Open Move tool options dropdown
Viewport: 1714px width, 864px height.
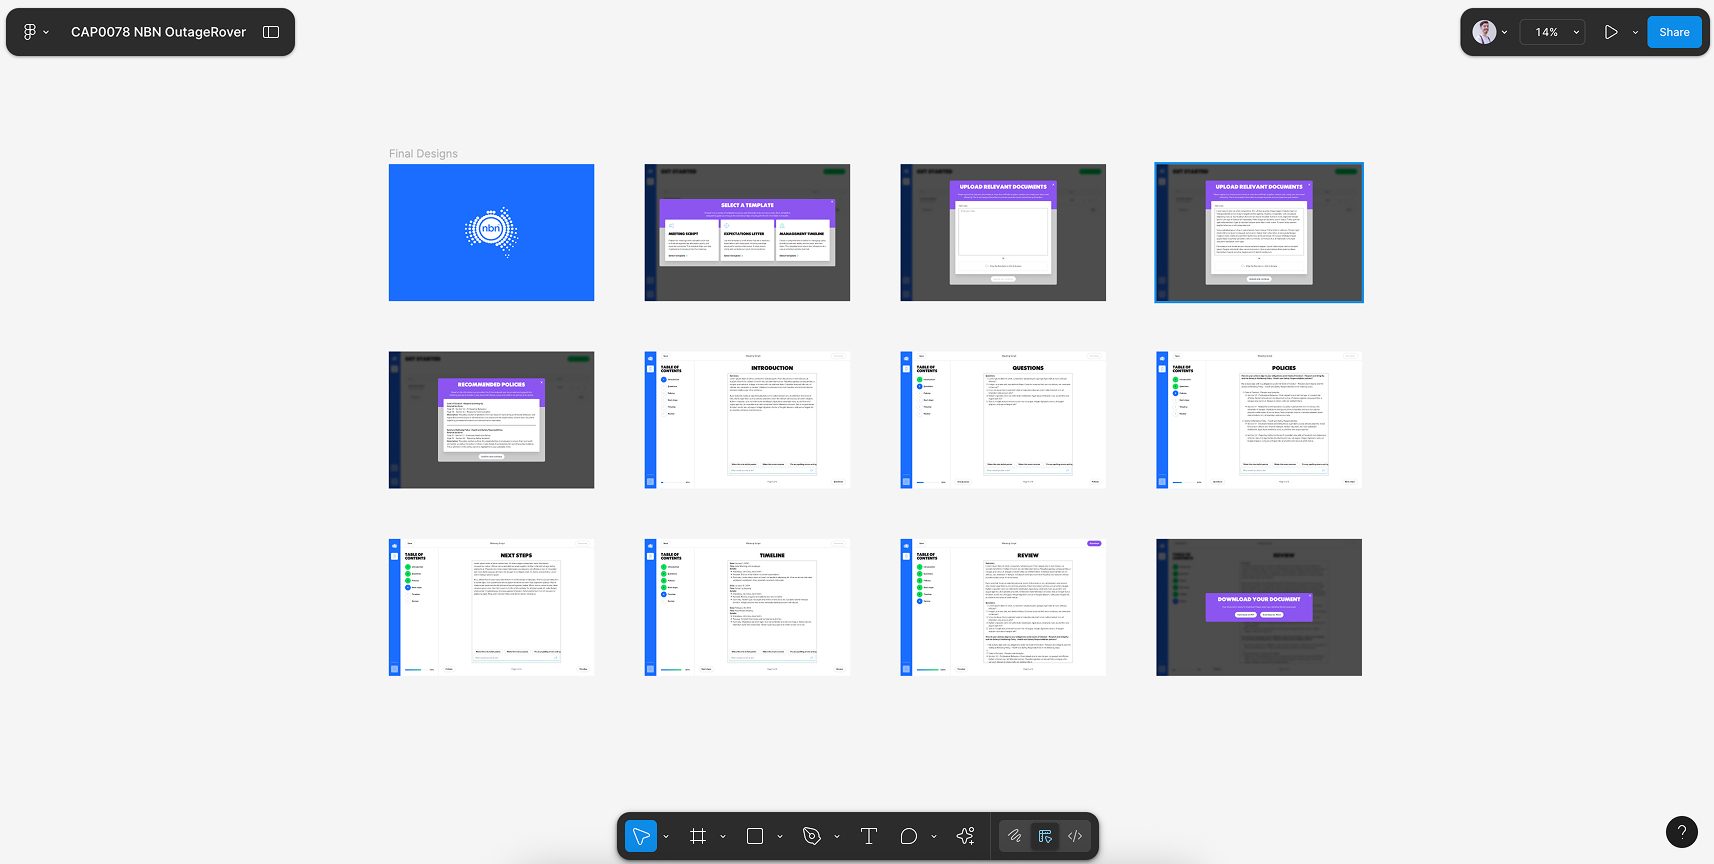pyautogui.click(x=666, y=836)
